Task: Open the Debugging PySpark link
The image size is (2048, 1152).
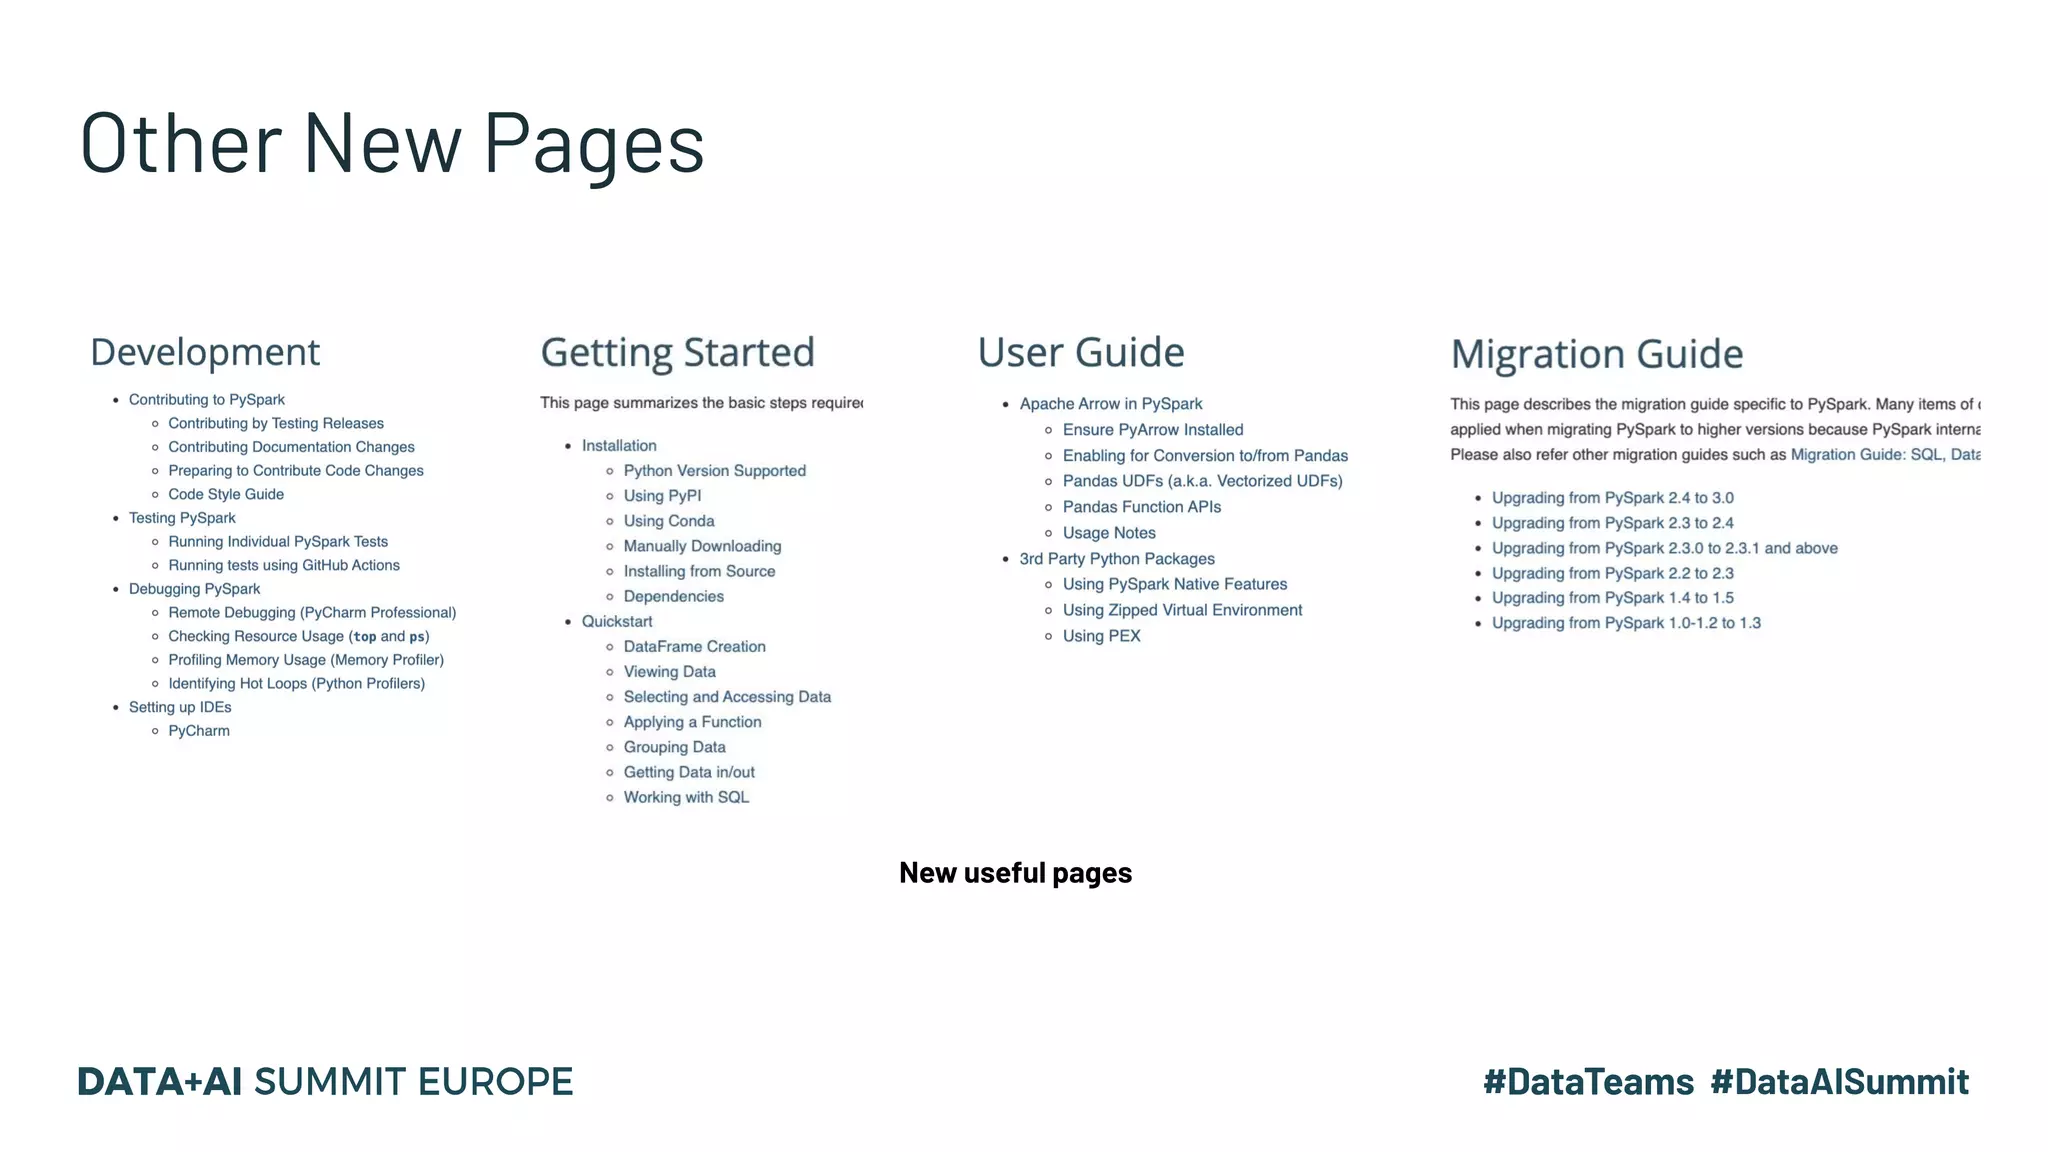Action: (x=194, y=589)
